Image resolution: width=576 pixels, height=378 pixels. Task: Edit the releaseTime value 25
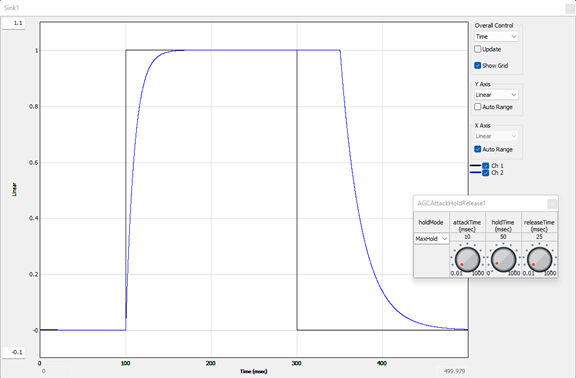pos(539,237)
